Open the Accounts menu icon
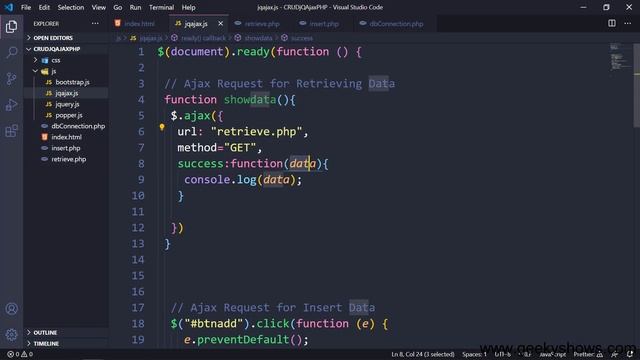This screenshot has height=360, width=640. (x=11, y=309)
